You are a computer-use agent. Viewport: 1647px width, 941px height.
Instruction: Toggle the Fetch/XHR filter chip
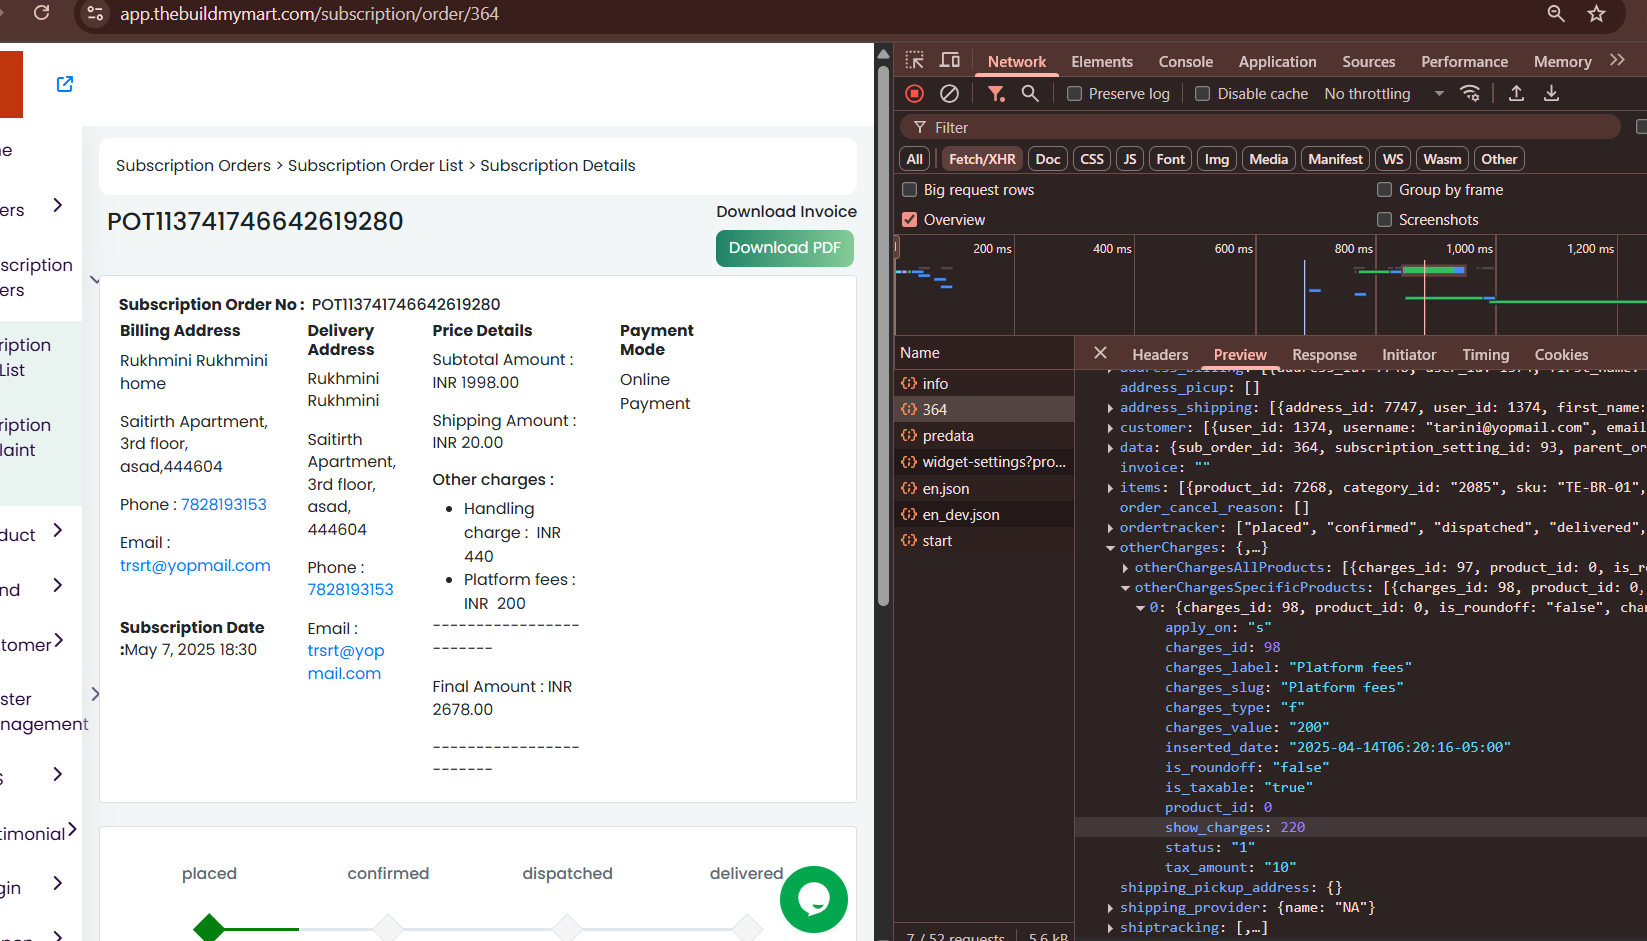tap(982, 159)
